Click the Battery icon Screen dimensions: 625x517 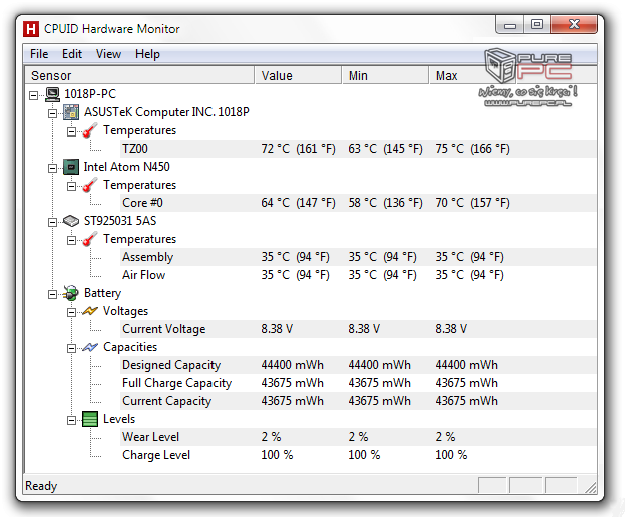71,293
